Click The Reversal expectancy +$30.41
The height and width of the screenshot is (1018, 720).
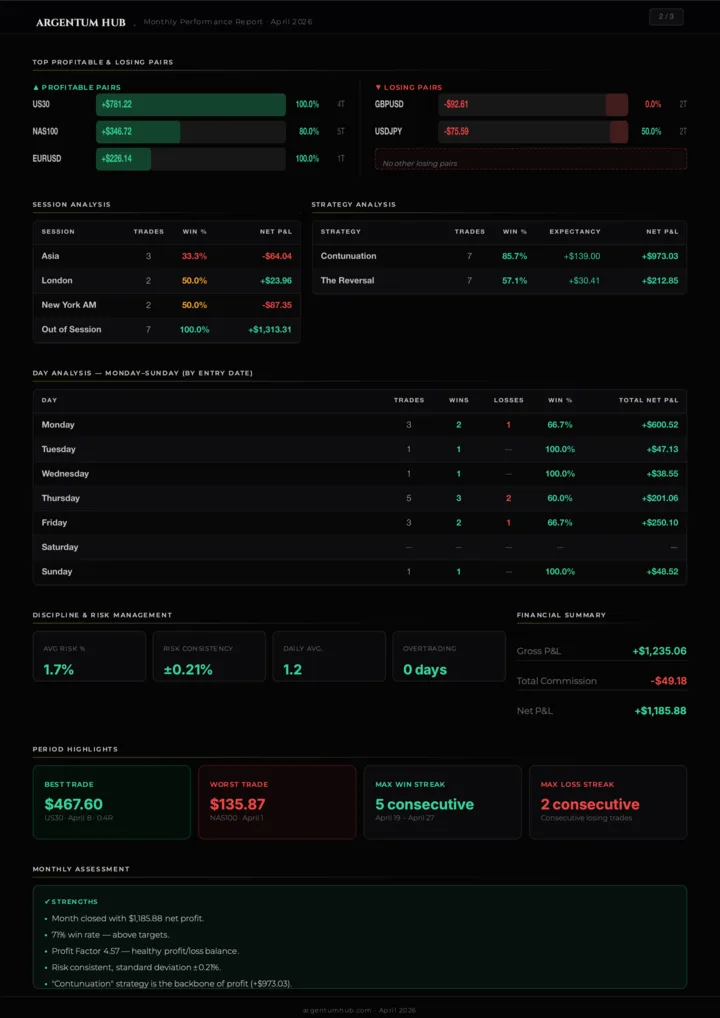[584, 281]
